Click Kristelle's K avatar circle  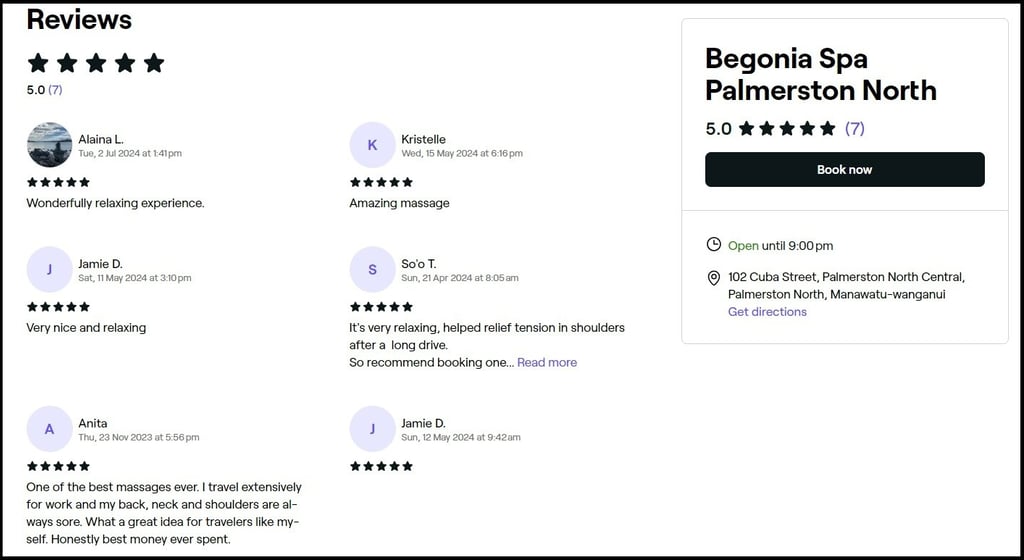click(372, 145)
